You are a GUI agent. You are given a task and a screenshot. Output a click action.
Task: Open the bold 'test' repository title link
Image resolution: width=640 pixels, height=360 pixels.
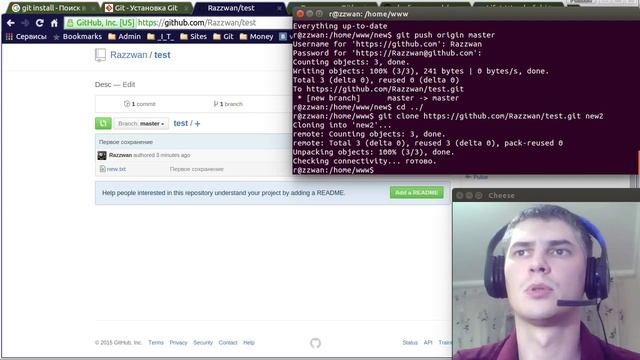pyautogui.click(x=162, y=55)
